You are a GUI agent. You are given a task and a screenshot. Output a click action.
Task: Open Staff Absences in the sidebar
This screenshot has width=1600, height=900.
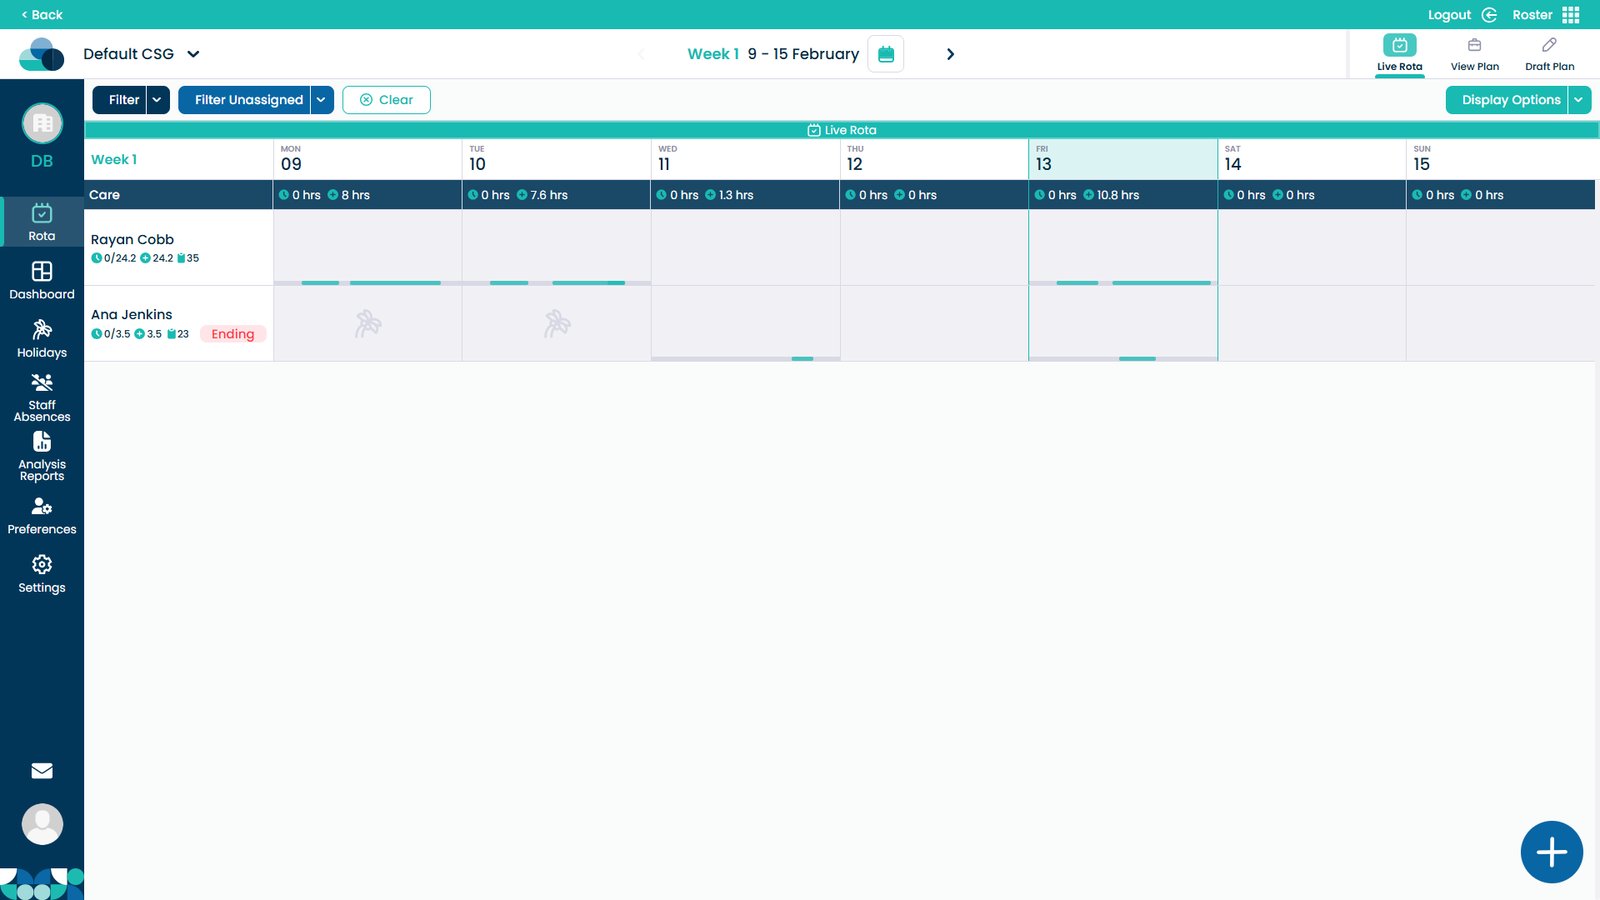42,397
